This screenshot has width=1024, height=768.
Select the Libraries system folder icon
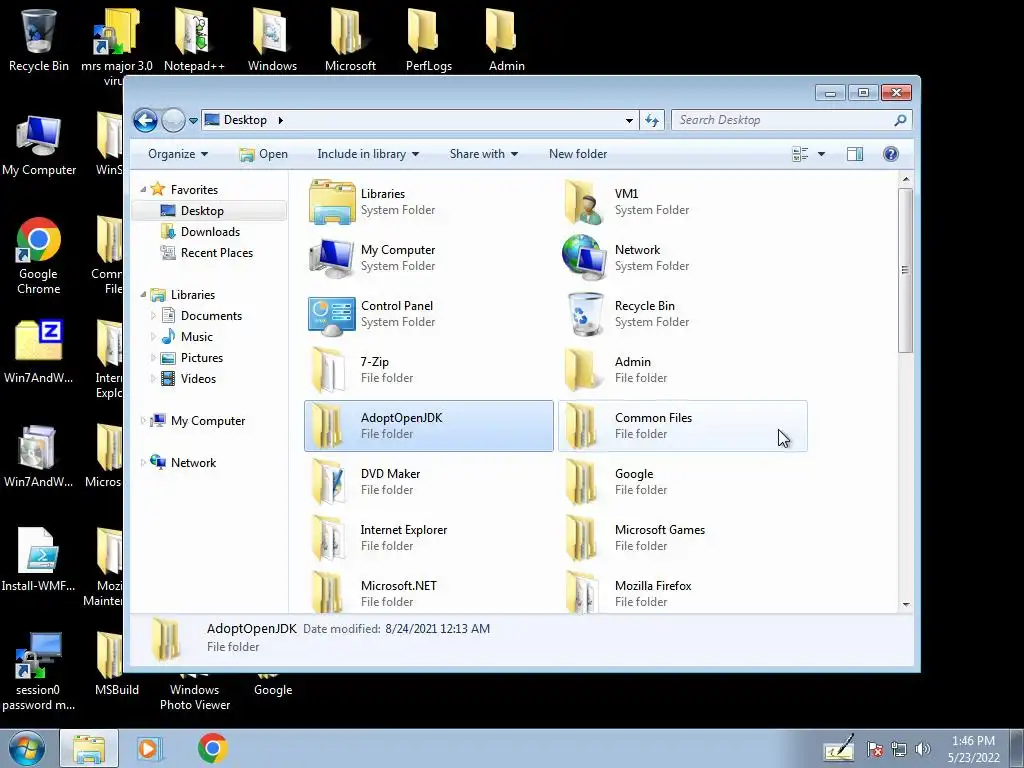[x=332, y=202]
